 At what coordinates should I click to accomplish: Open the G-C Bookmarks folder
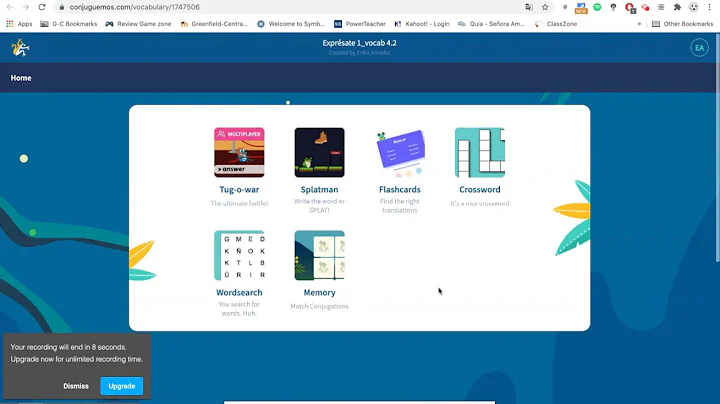(69, 24)
